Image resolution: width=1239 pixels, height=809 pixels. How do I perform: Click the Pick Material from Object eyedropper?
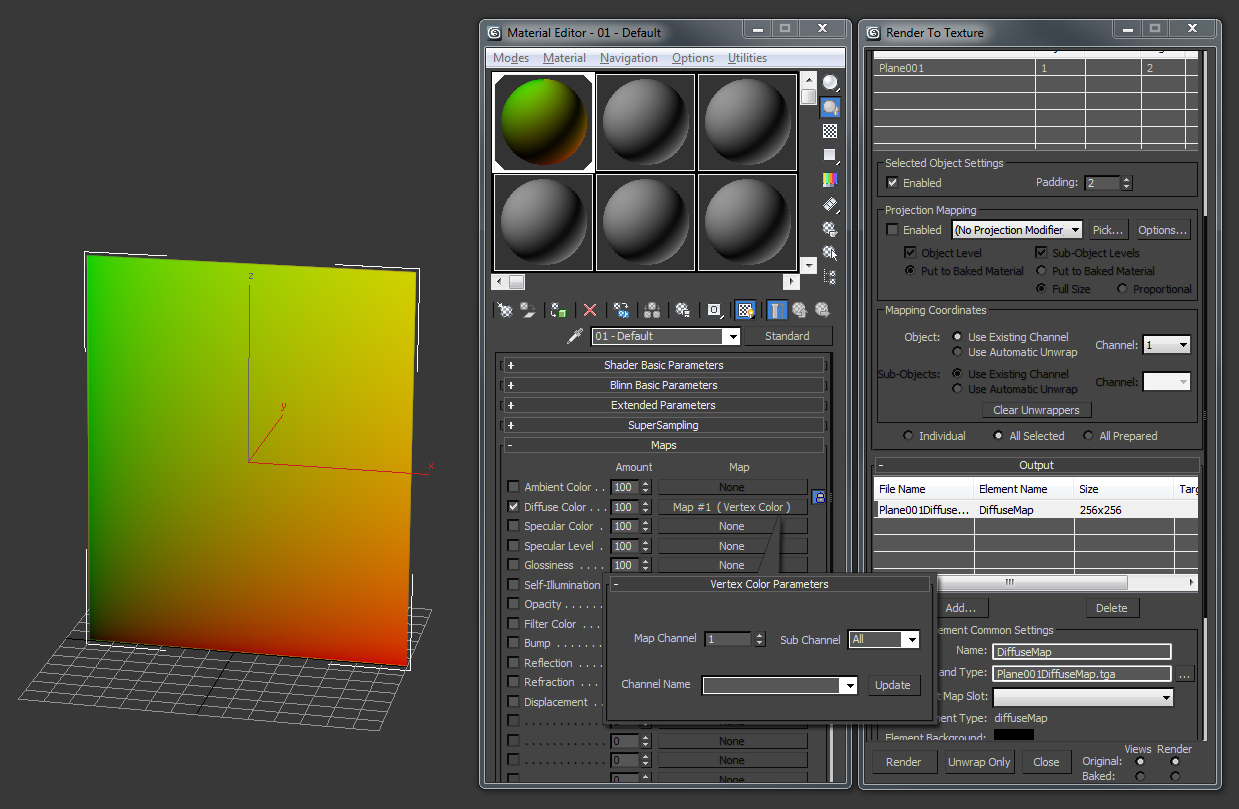tap(575, 336)
